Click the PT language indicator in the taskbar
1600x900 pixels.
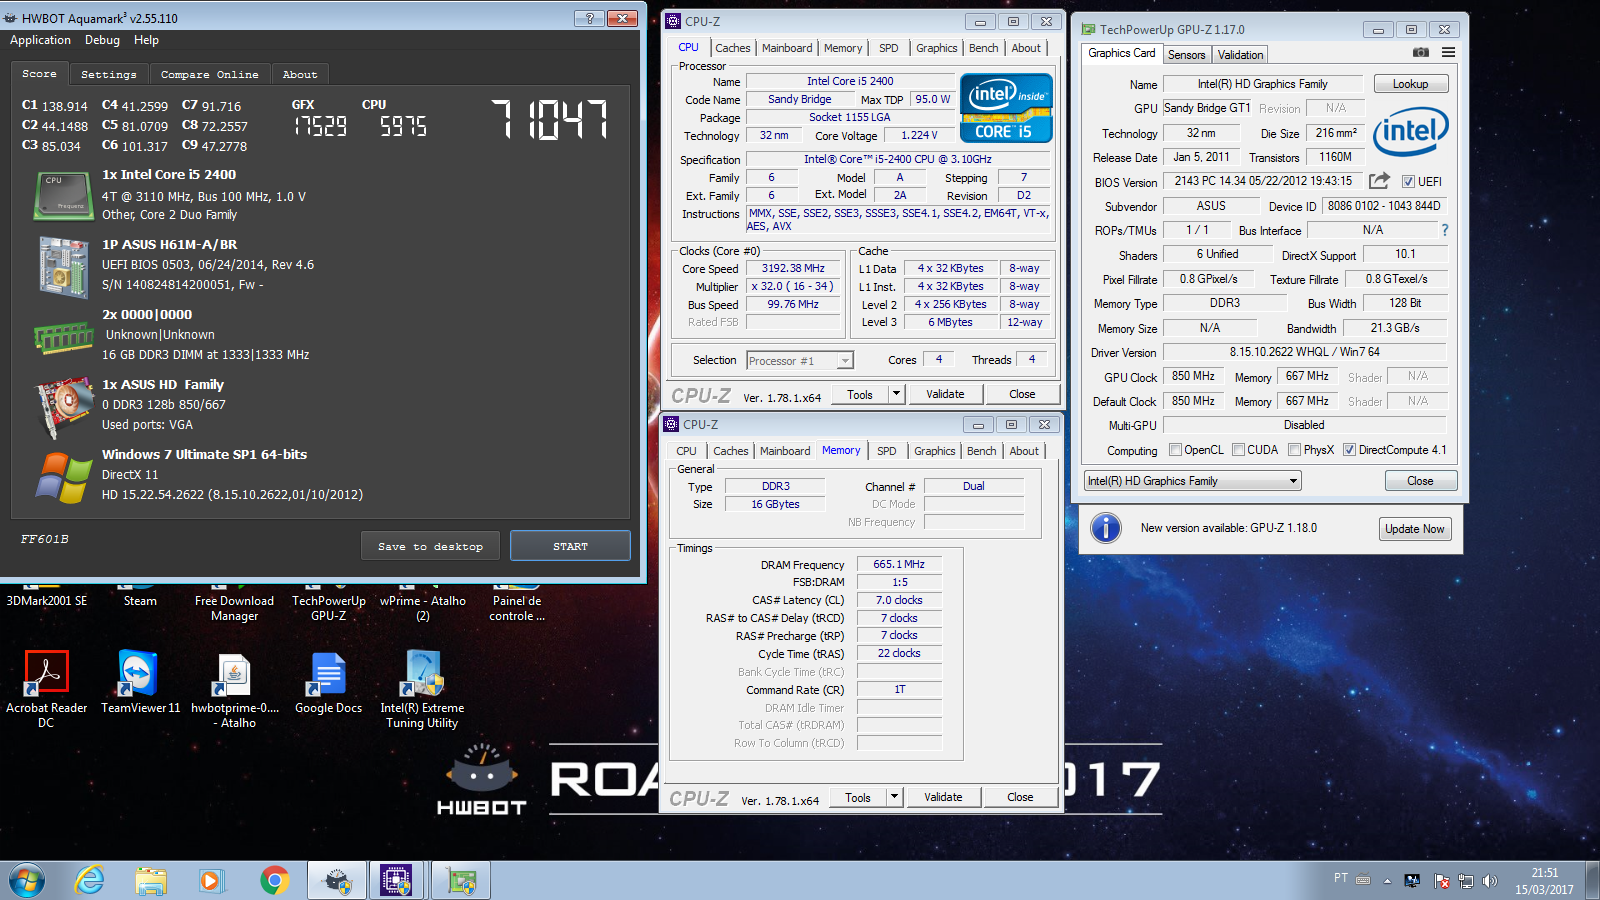pyautogui.click(x=1340, y=878)
